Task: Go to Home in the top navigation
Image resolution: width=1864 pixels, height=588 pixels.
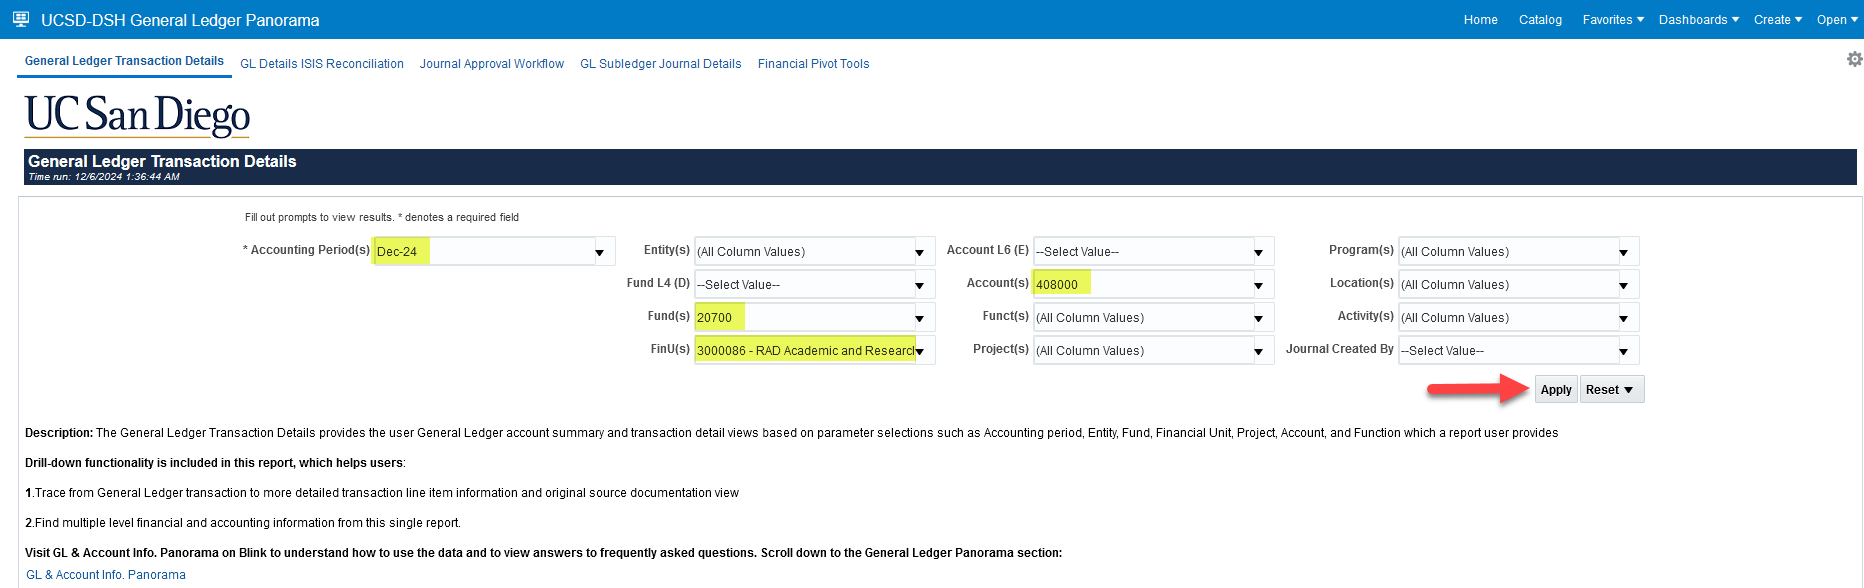Action: 1481,20
